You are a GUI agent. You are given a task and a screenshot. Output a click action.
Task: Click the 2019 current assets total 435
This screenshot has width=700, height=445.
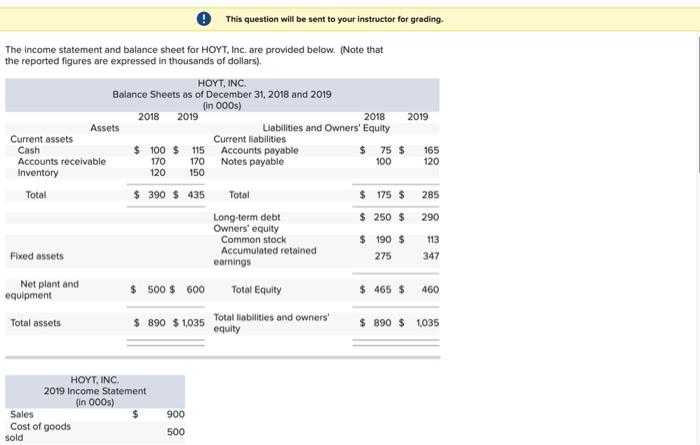[196, 195]
